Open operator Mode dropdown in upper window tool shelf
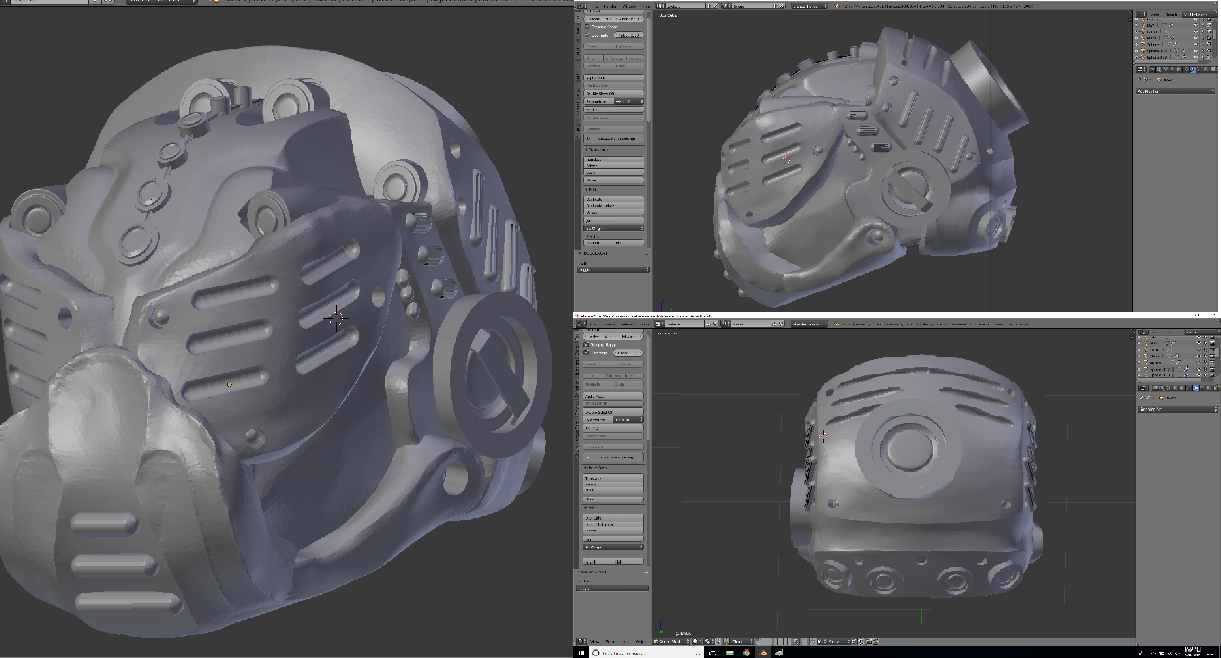Viewport: 1221px width, 658px height. (613, 270)
